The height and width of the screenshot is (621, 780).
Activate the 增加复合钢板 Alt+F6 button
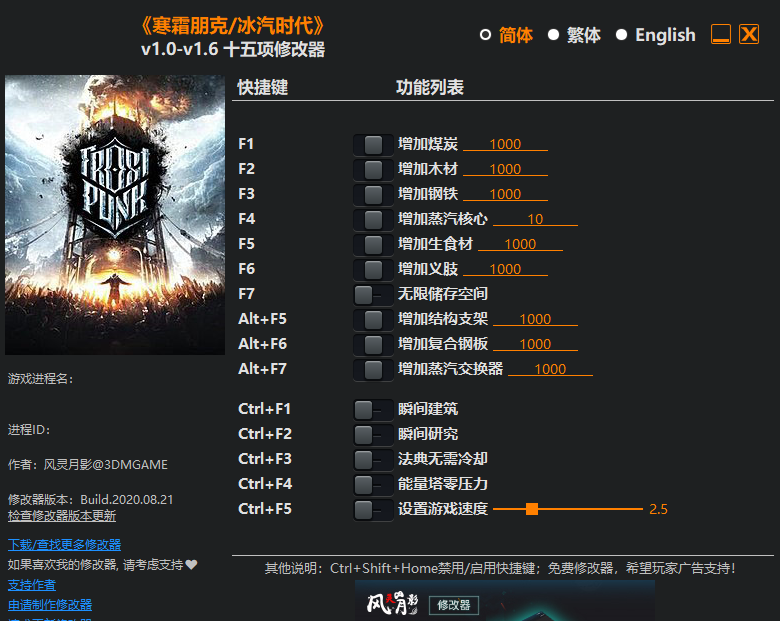point(373,344)
